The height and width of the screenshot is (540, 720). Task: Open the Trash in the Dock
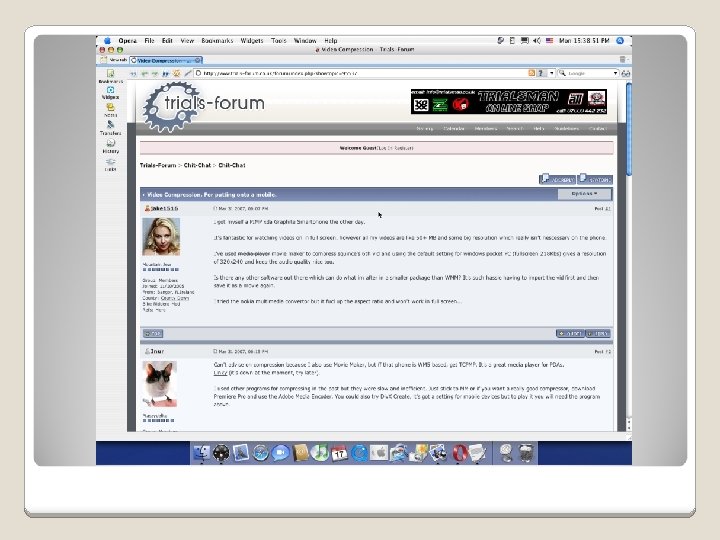point(526,453)
